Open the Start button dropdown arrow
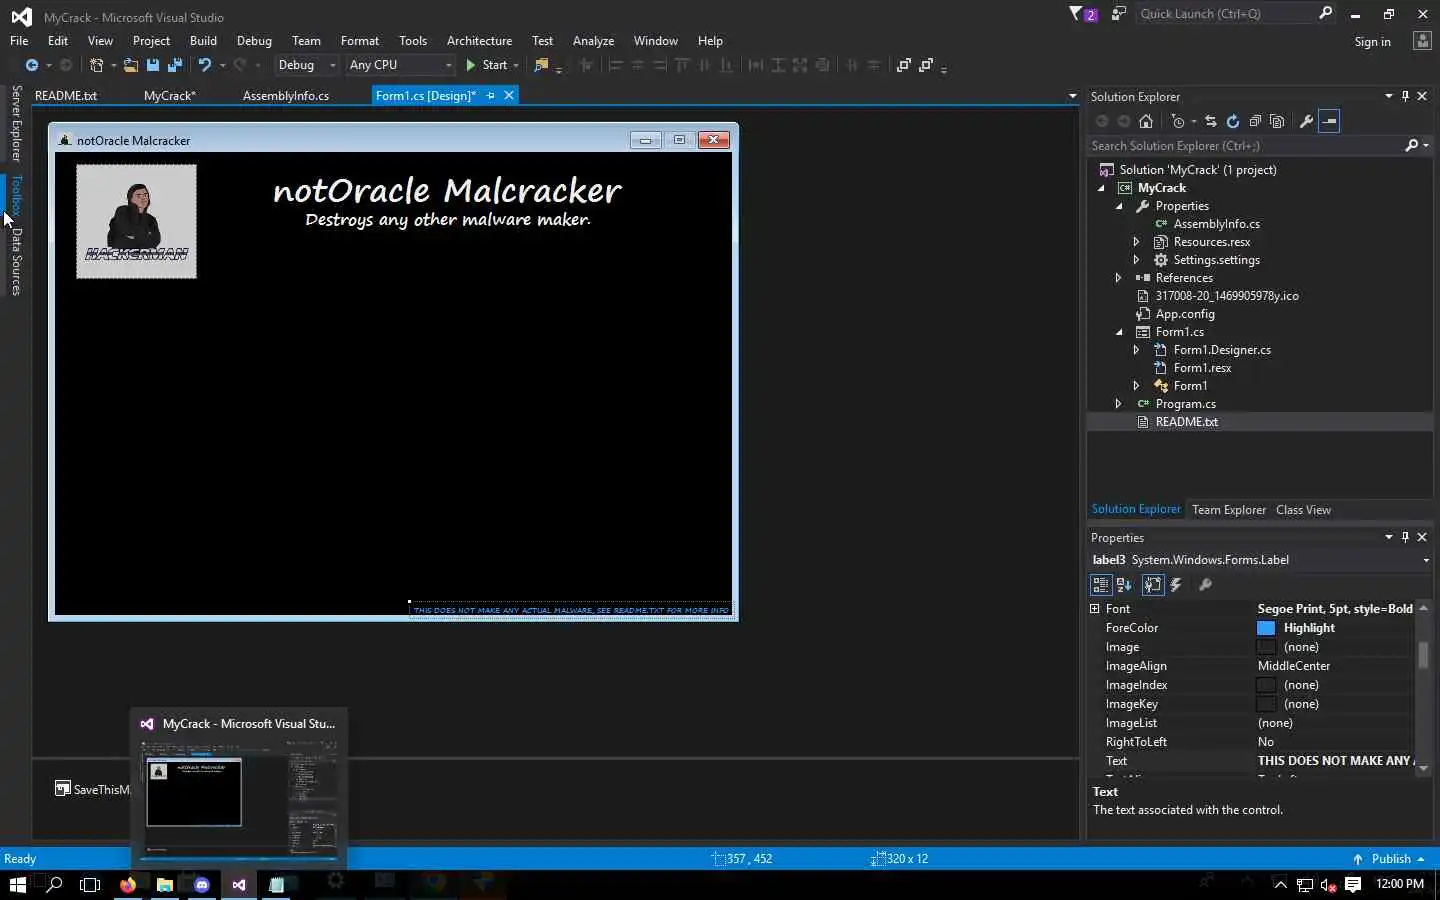The height and width of the screenshot is (900, 1440). [516, 65]
